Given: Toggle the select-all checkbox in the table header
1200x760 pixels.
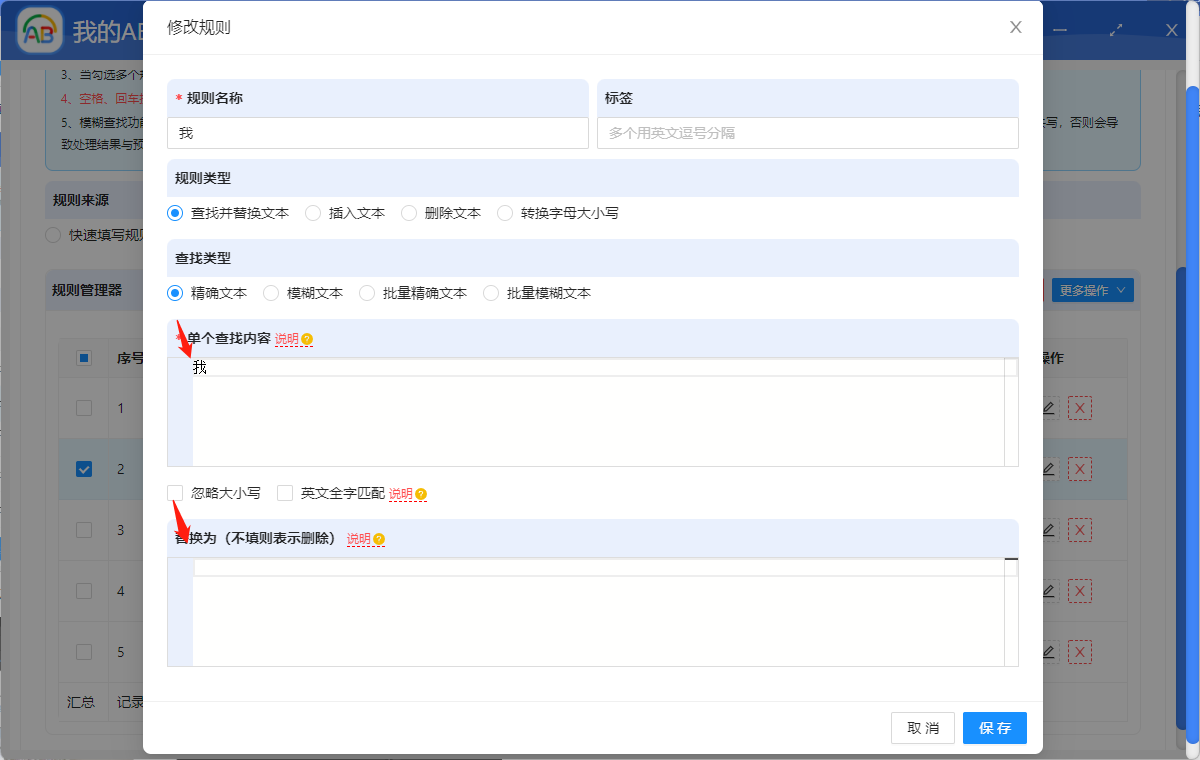Looking at the screenshot, I should [83, 358].
